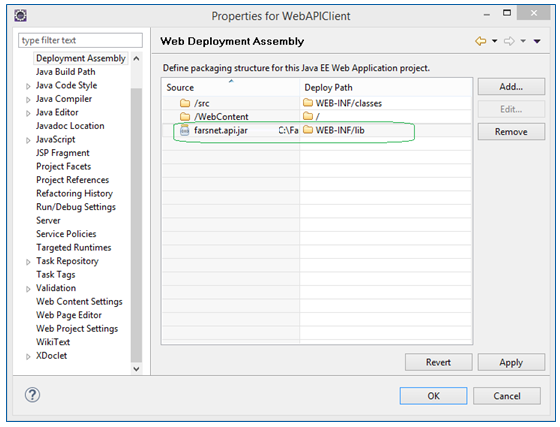Image resolution: width=560 pixels, height=427 pixels.
Task: Expand the Java Compiler tree node
Action: 28,100
